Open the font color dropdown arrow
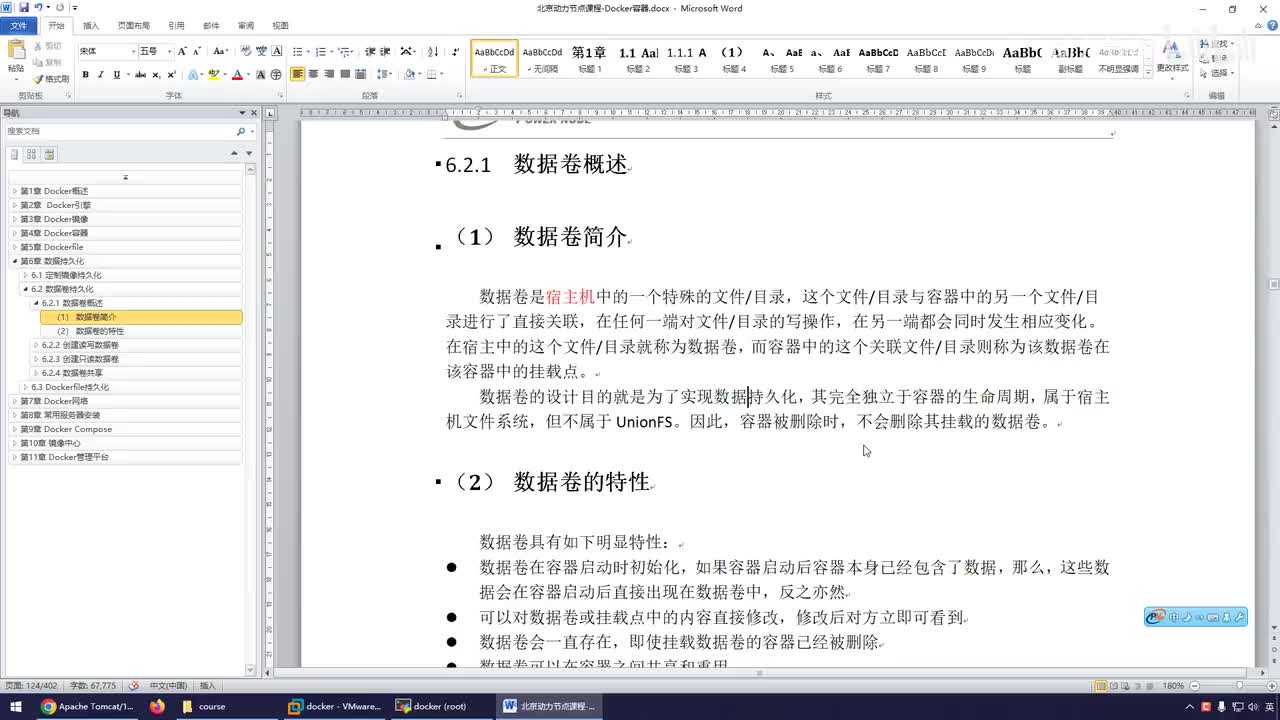 (x=247, y=75)
